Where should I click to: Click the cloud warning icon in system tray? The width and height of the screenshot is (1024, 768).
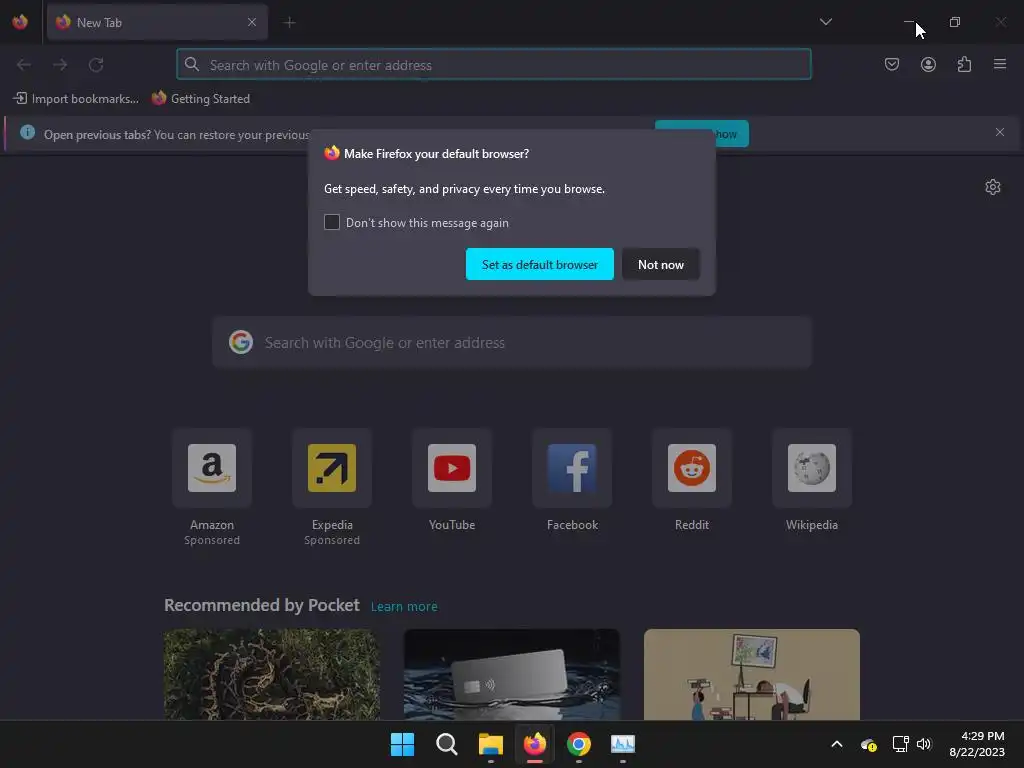tap(869, 744)
